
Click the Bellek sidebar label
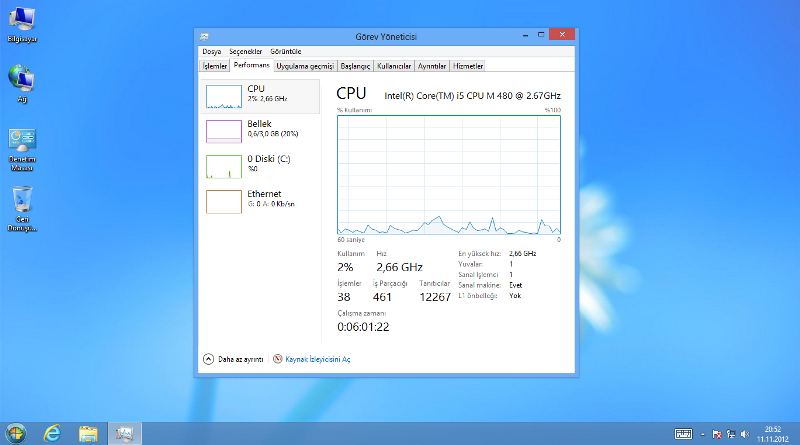point(259,123)
